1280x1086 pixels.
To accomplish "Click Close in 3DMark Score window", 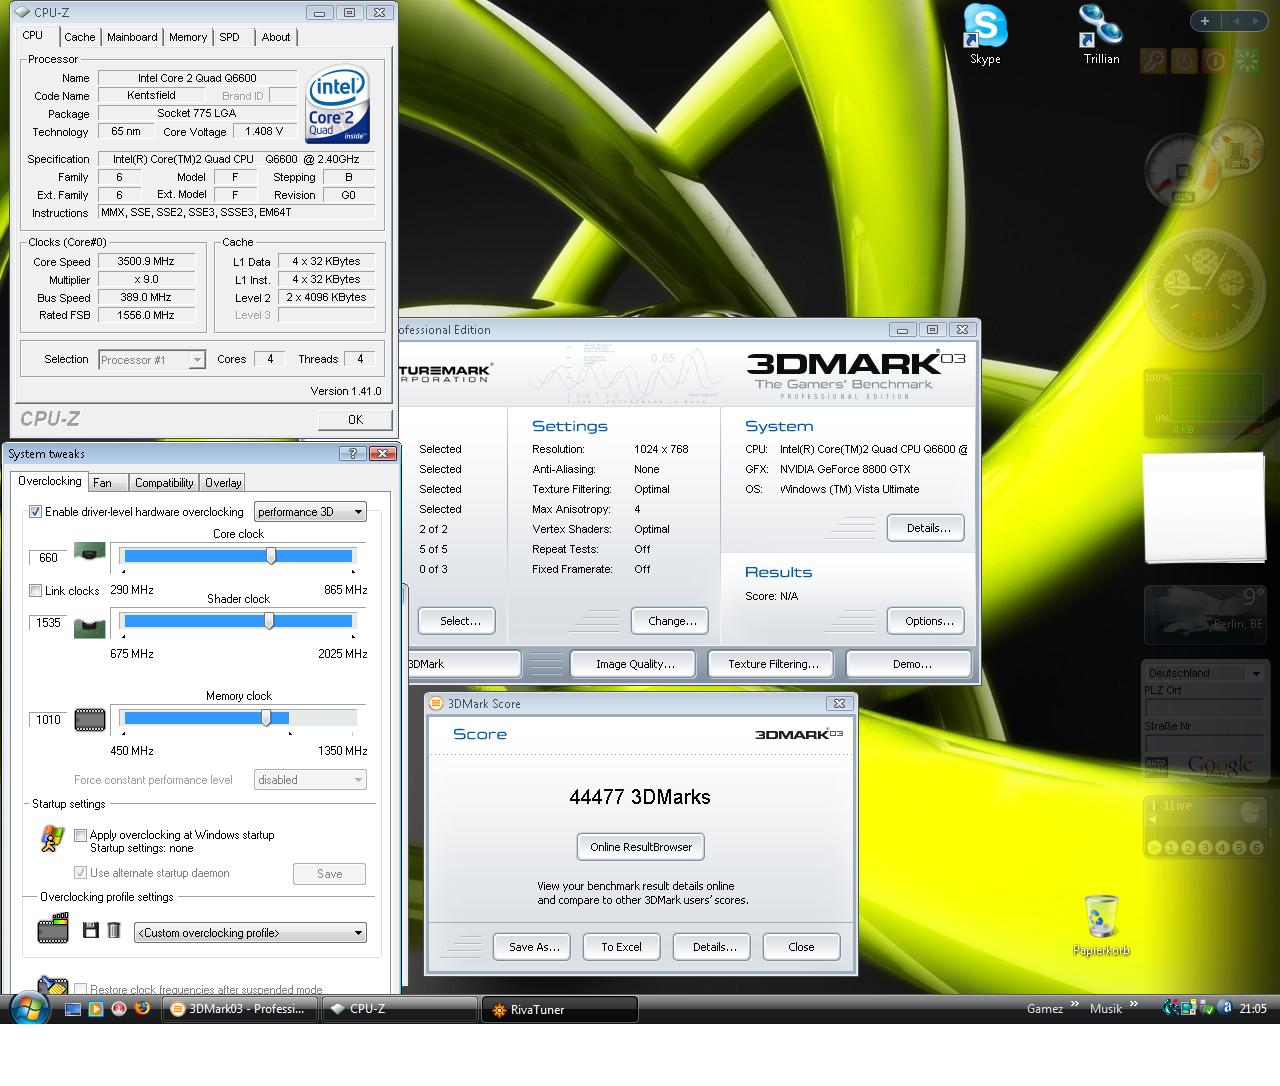I will coord(801,947).
